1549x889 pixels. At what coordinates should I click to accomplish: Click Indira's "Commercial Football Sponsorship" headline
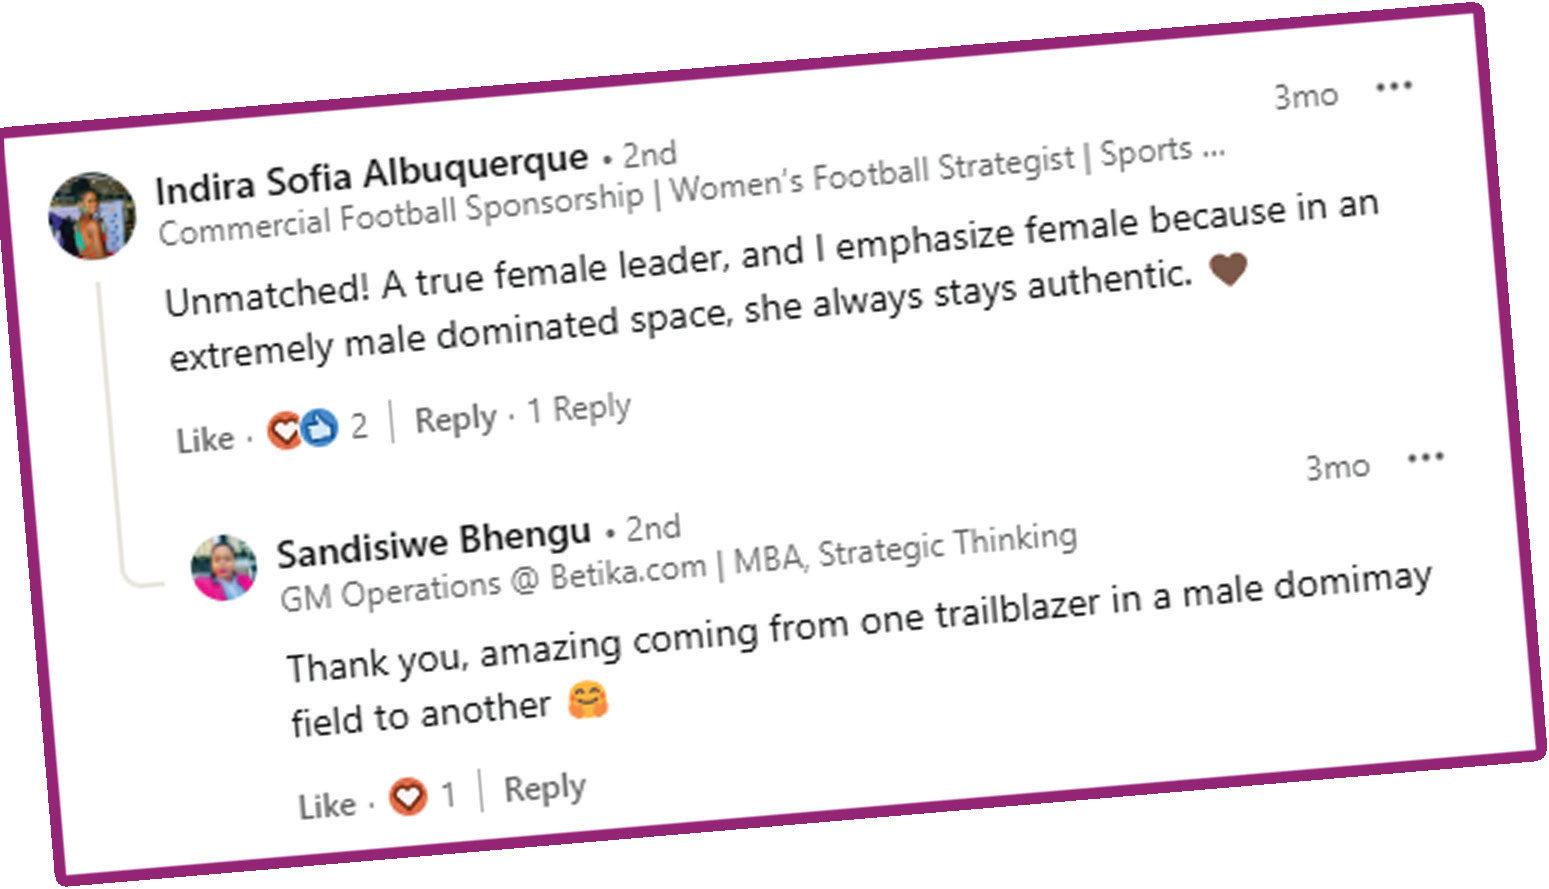tap(400, 214)
